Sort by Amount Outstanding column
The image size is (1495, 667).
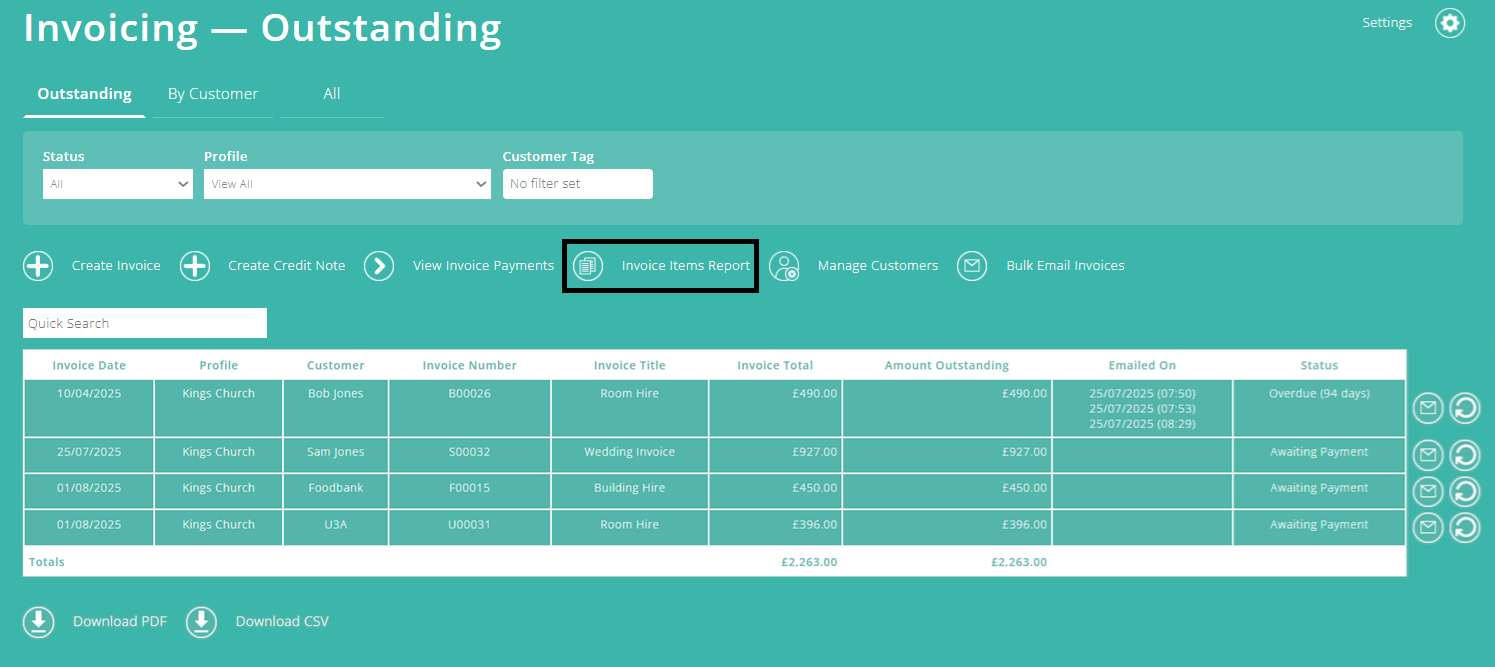[946, 365]
